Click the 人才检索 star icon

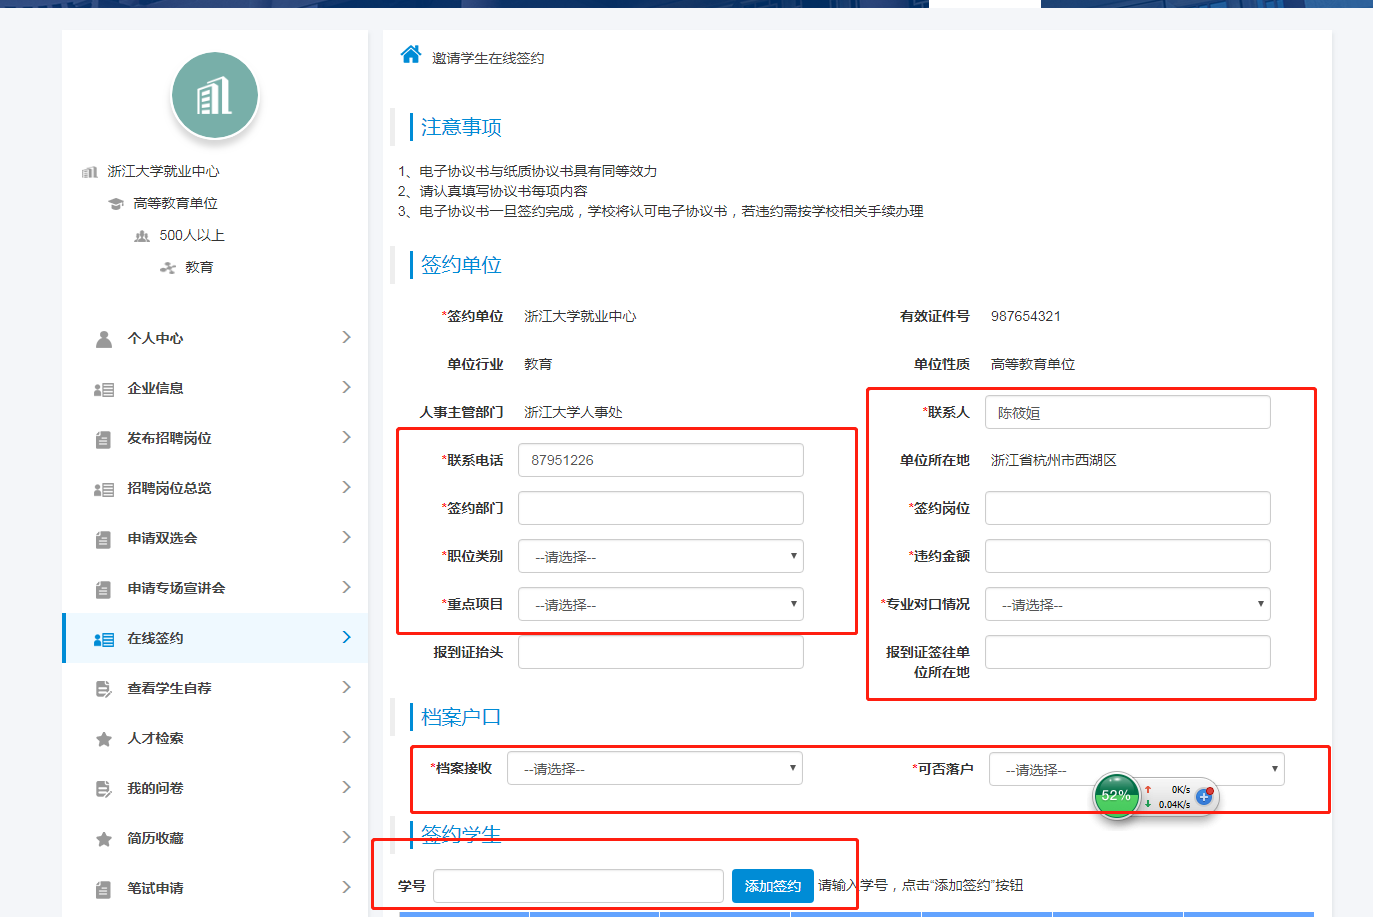(103, 739)
